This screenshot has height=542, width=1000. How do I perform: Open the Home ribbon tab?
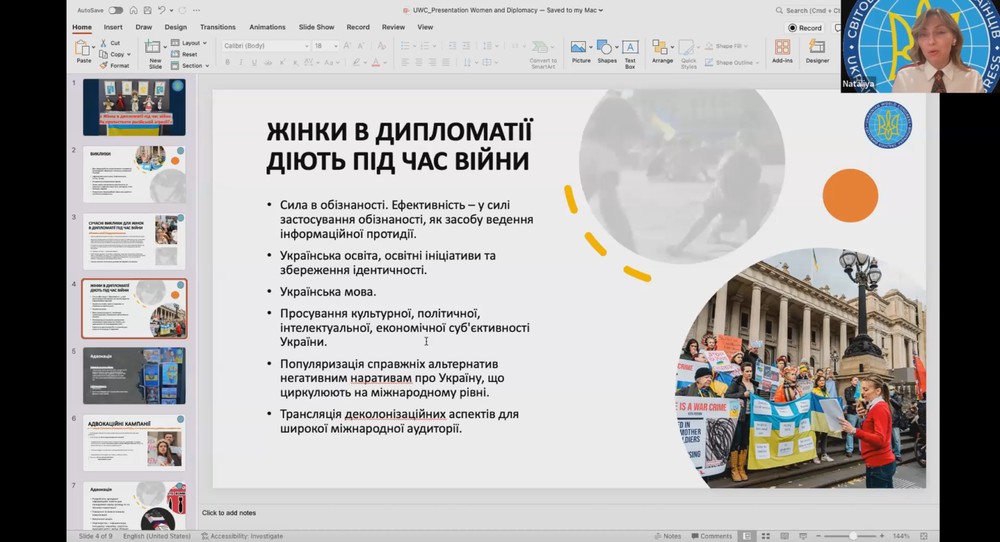82,27
